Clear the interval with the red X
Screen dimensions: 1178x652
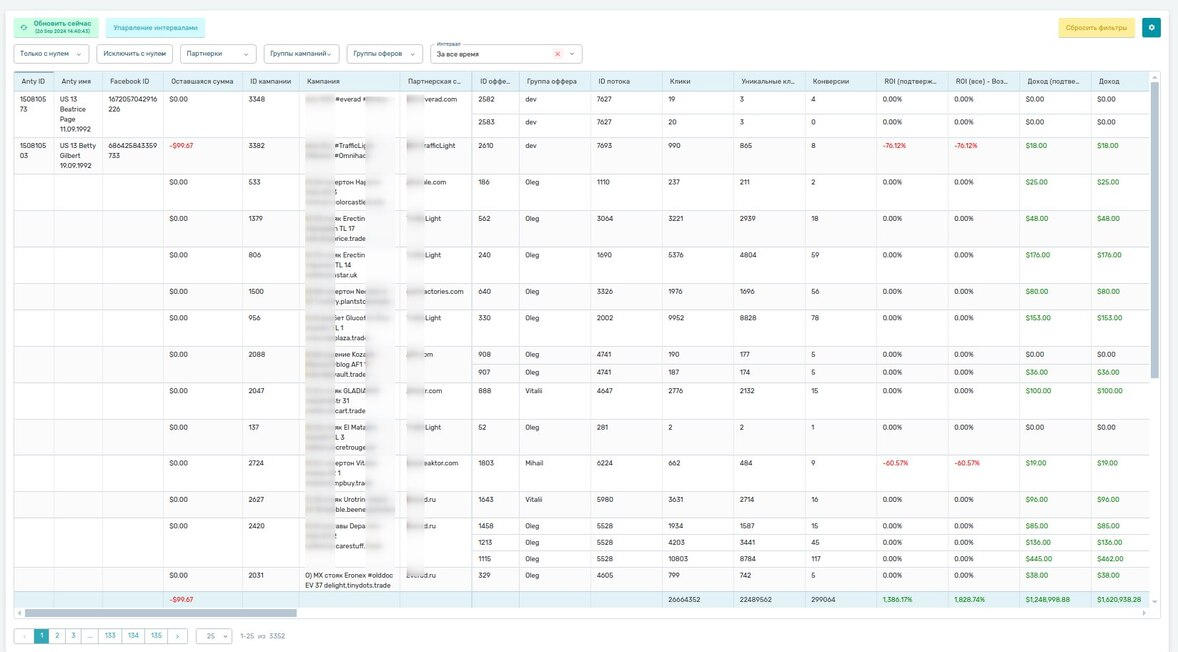[557, 54]
